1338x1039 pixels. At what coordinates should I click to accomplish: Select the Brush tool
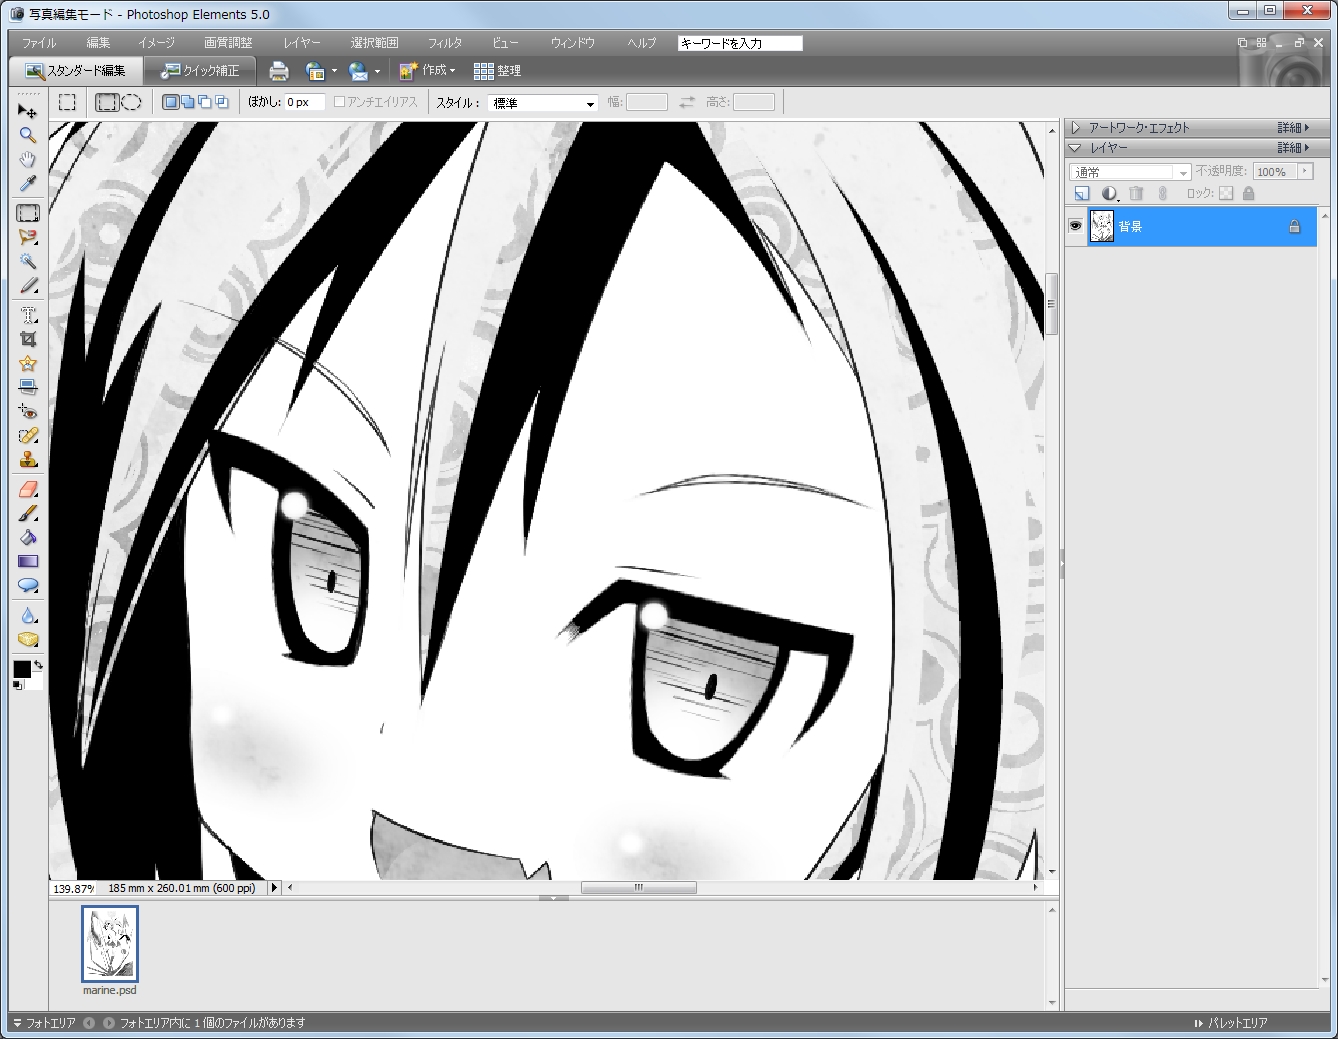click(27, 513)
